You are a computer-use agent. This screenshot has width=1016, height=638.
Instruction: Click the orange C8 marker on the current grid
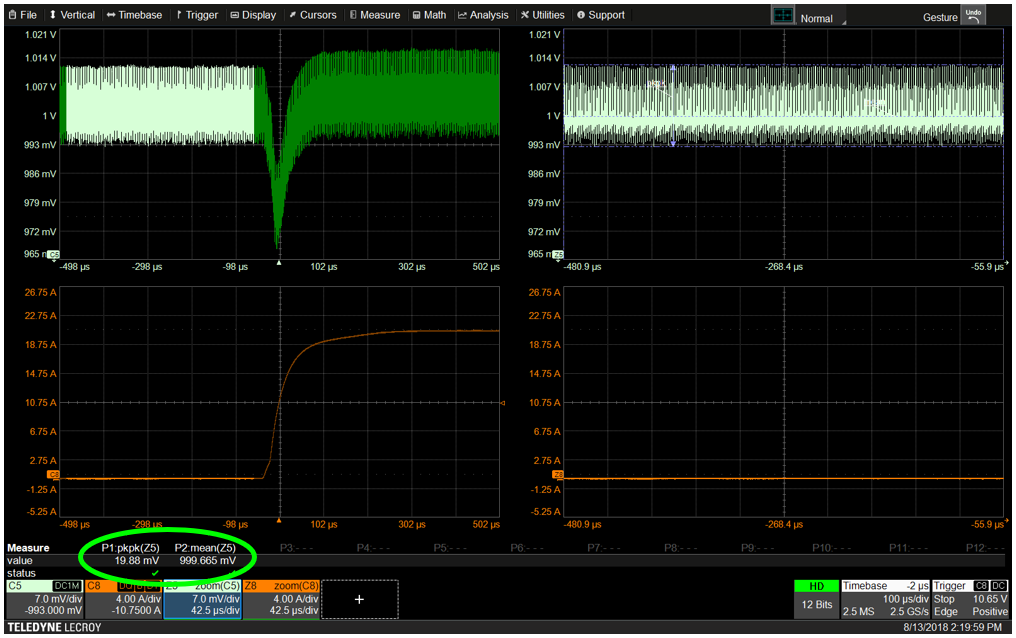click(x=54, y=474)
